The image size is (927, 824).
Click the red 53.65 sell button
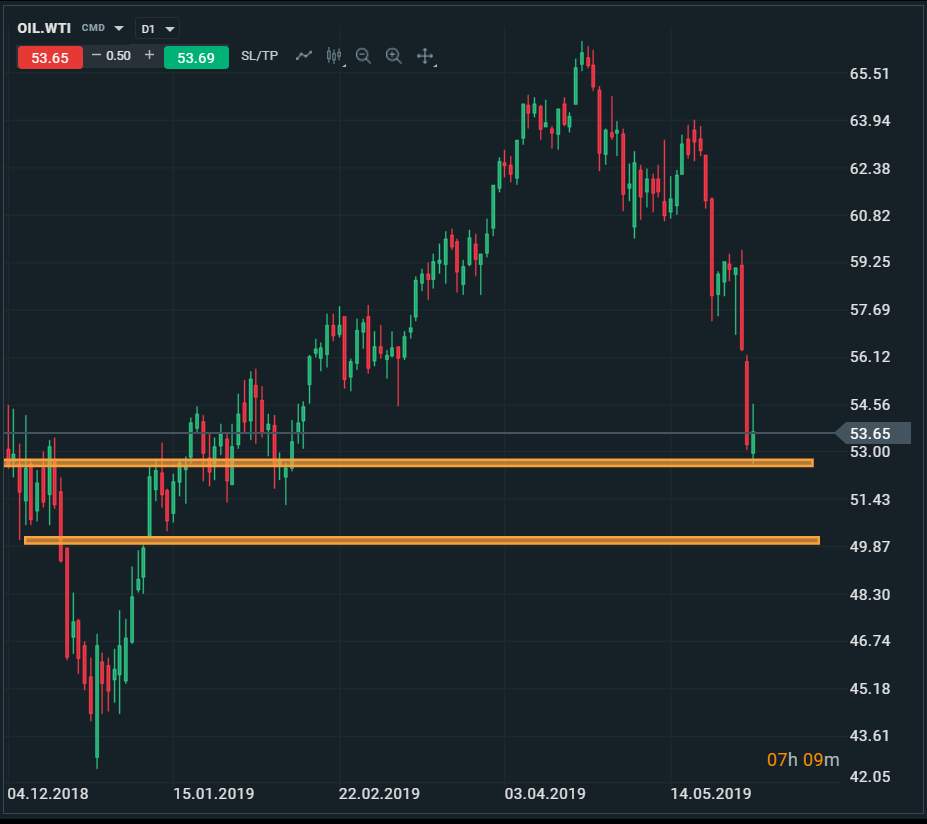[x=50, y=57]
